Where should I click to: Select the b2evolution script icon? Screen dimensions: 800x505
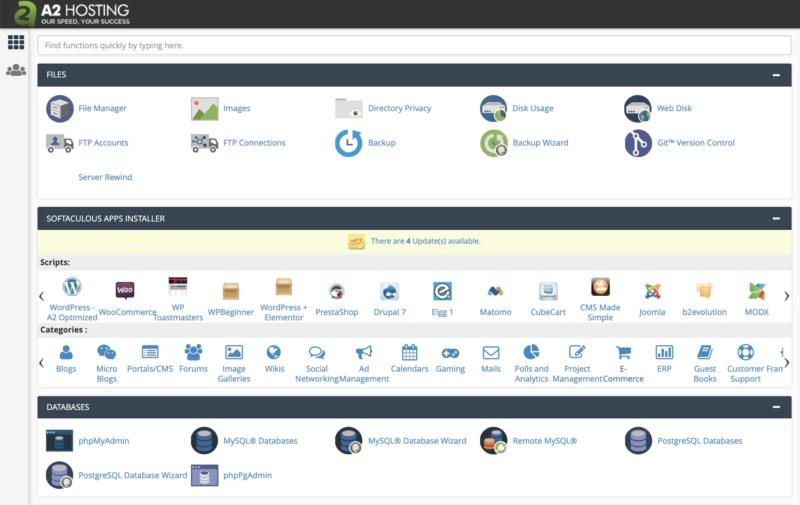click(705, 291)
